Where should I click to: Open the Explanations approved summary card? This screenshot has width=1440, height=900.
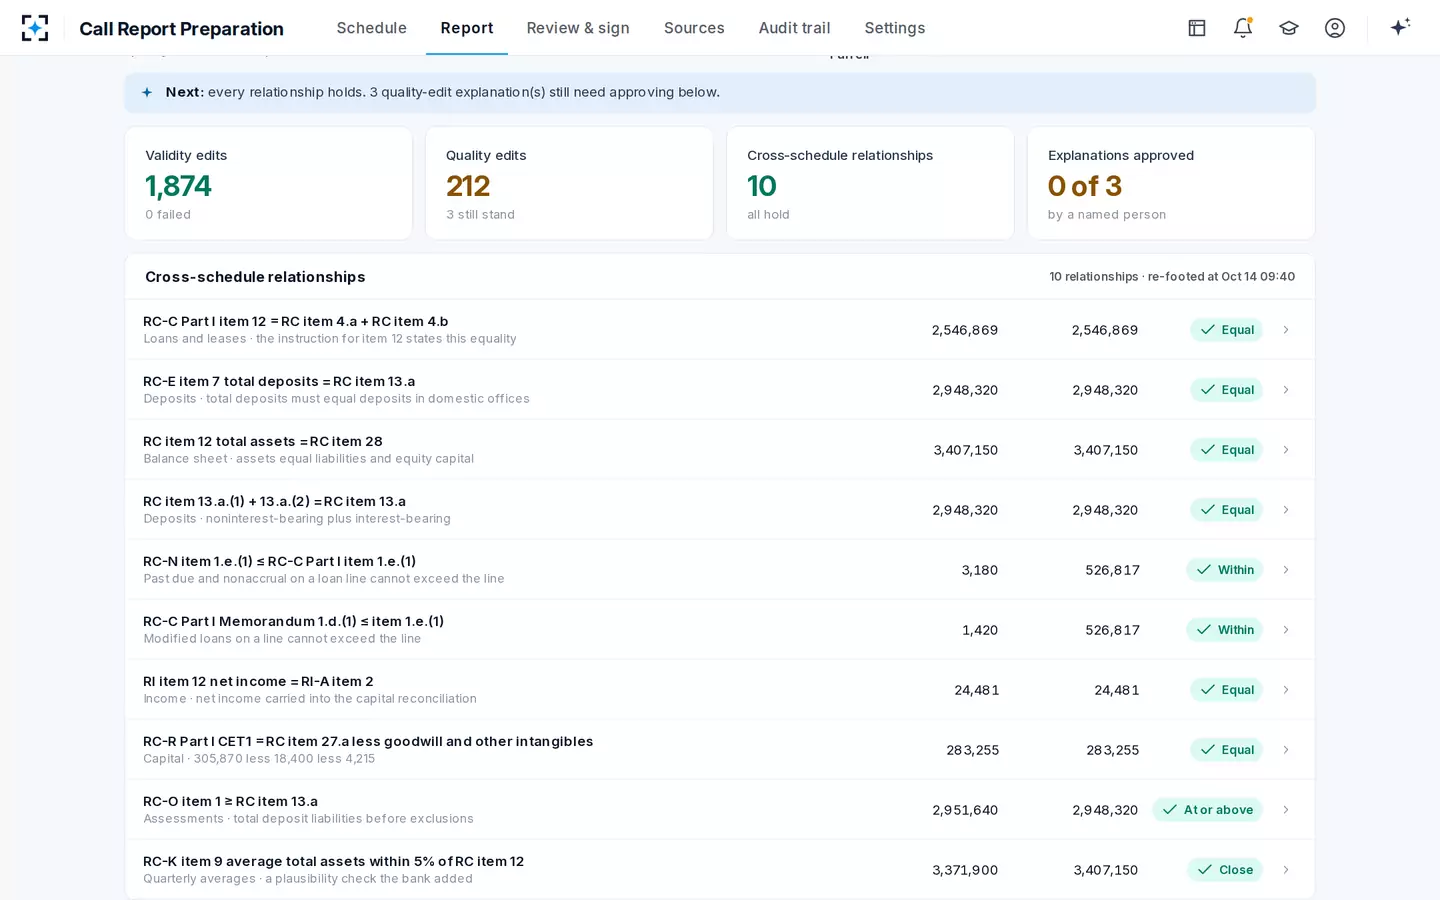pyautogui.click(x=1171, y=183)
